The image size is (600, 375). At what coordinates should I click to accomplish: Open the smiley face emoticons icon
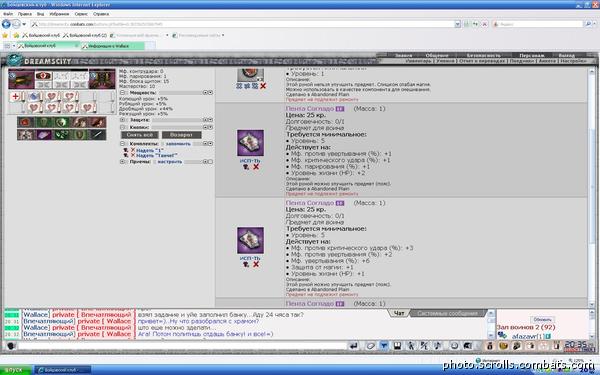click(x=454, y=346)
